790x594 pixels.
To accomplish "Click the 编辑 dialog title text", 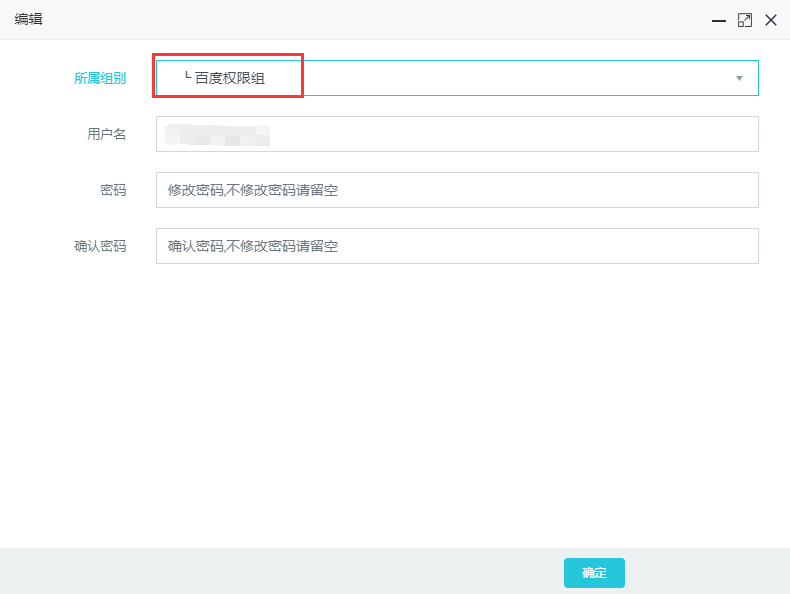I will point(28,20).
